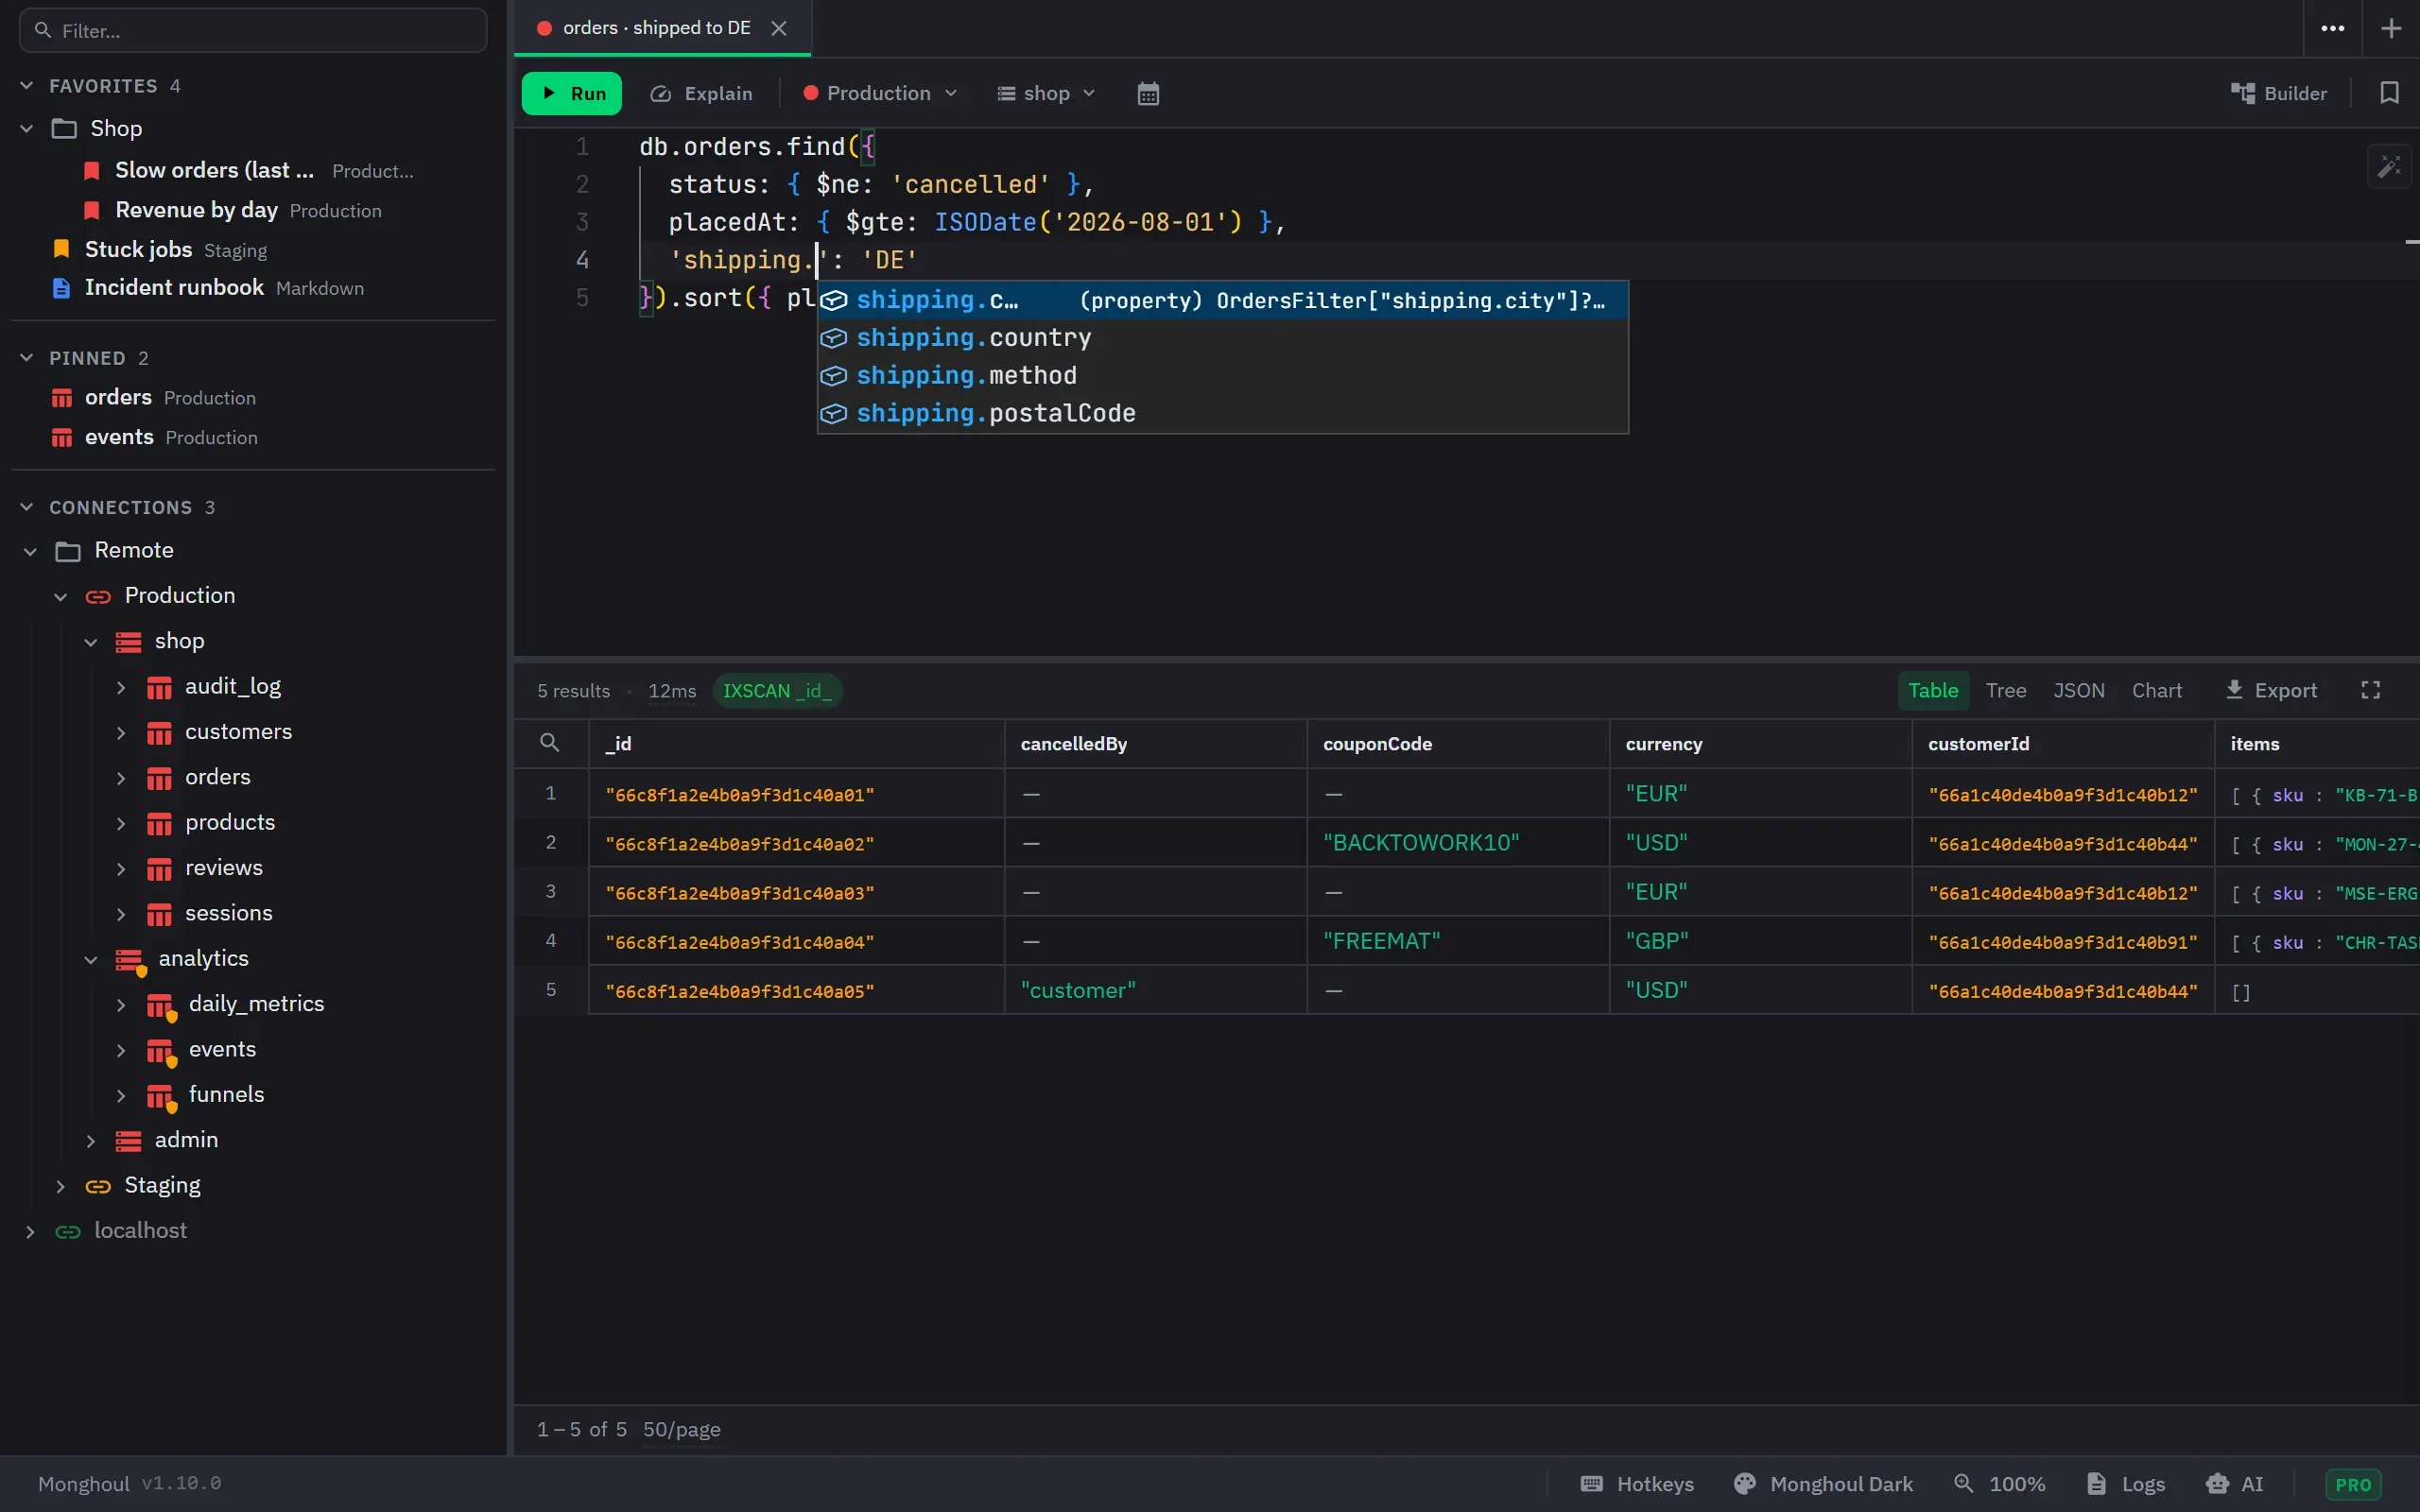Select the daily_metrics collection
Image resolution: width=2420 pixels, height=1512 pixels.
point(256,1004)
